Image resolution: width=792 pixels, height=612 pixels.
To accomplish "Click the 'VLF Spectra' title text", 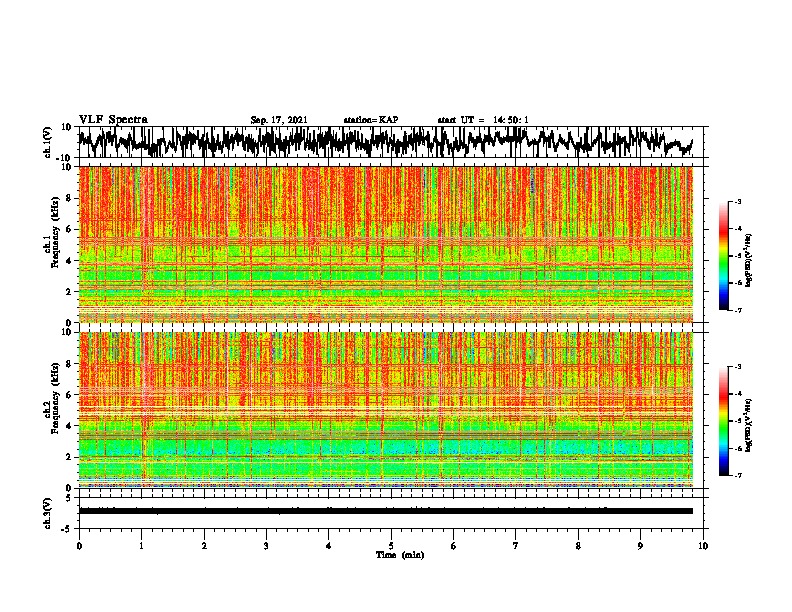I will 113,120.
